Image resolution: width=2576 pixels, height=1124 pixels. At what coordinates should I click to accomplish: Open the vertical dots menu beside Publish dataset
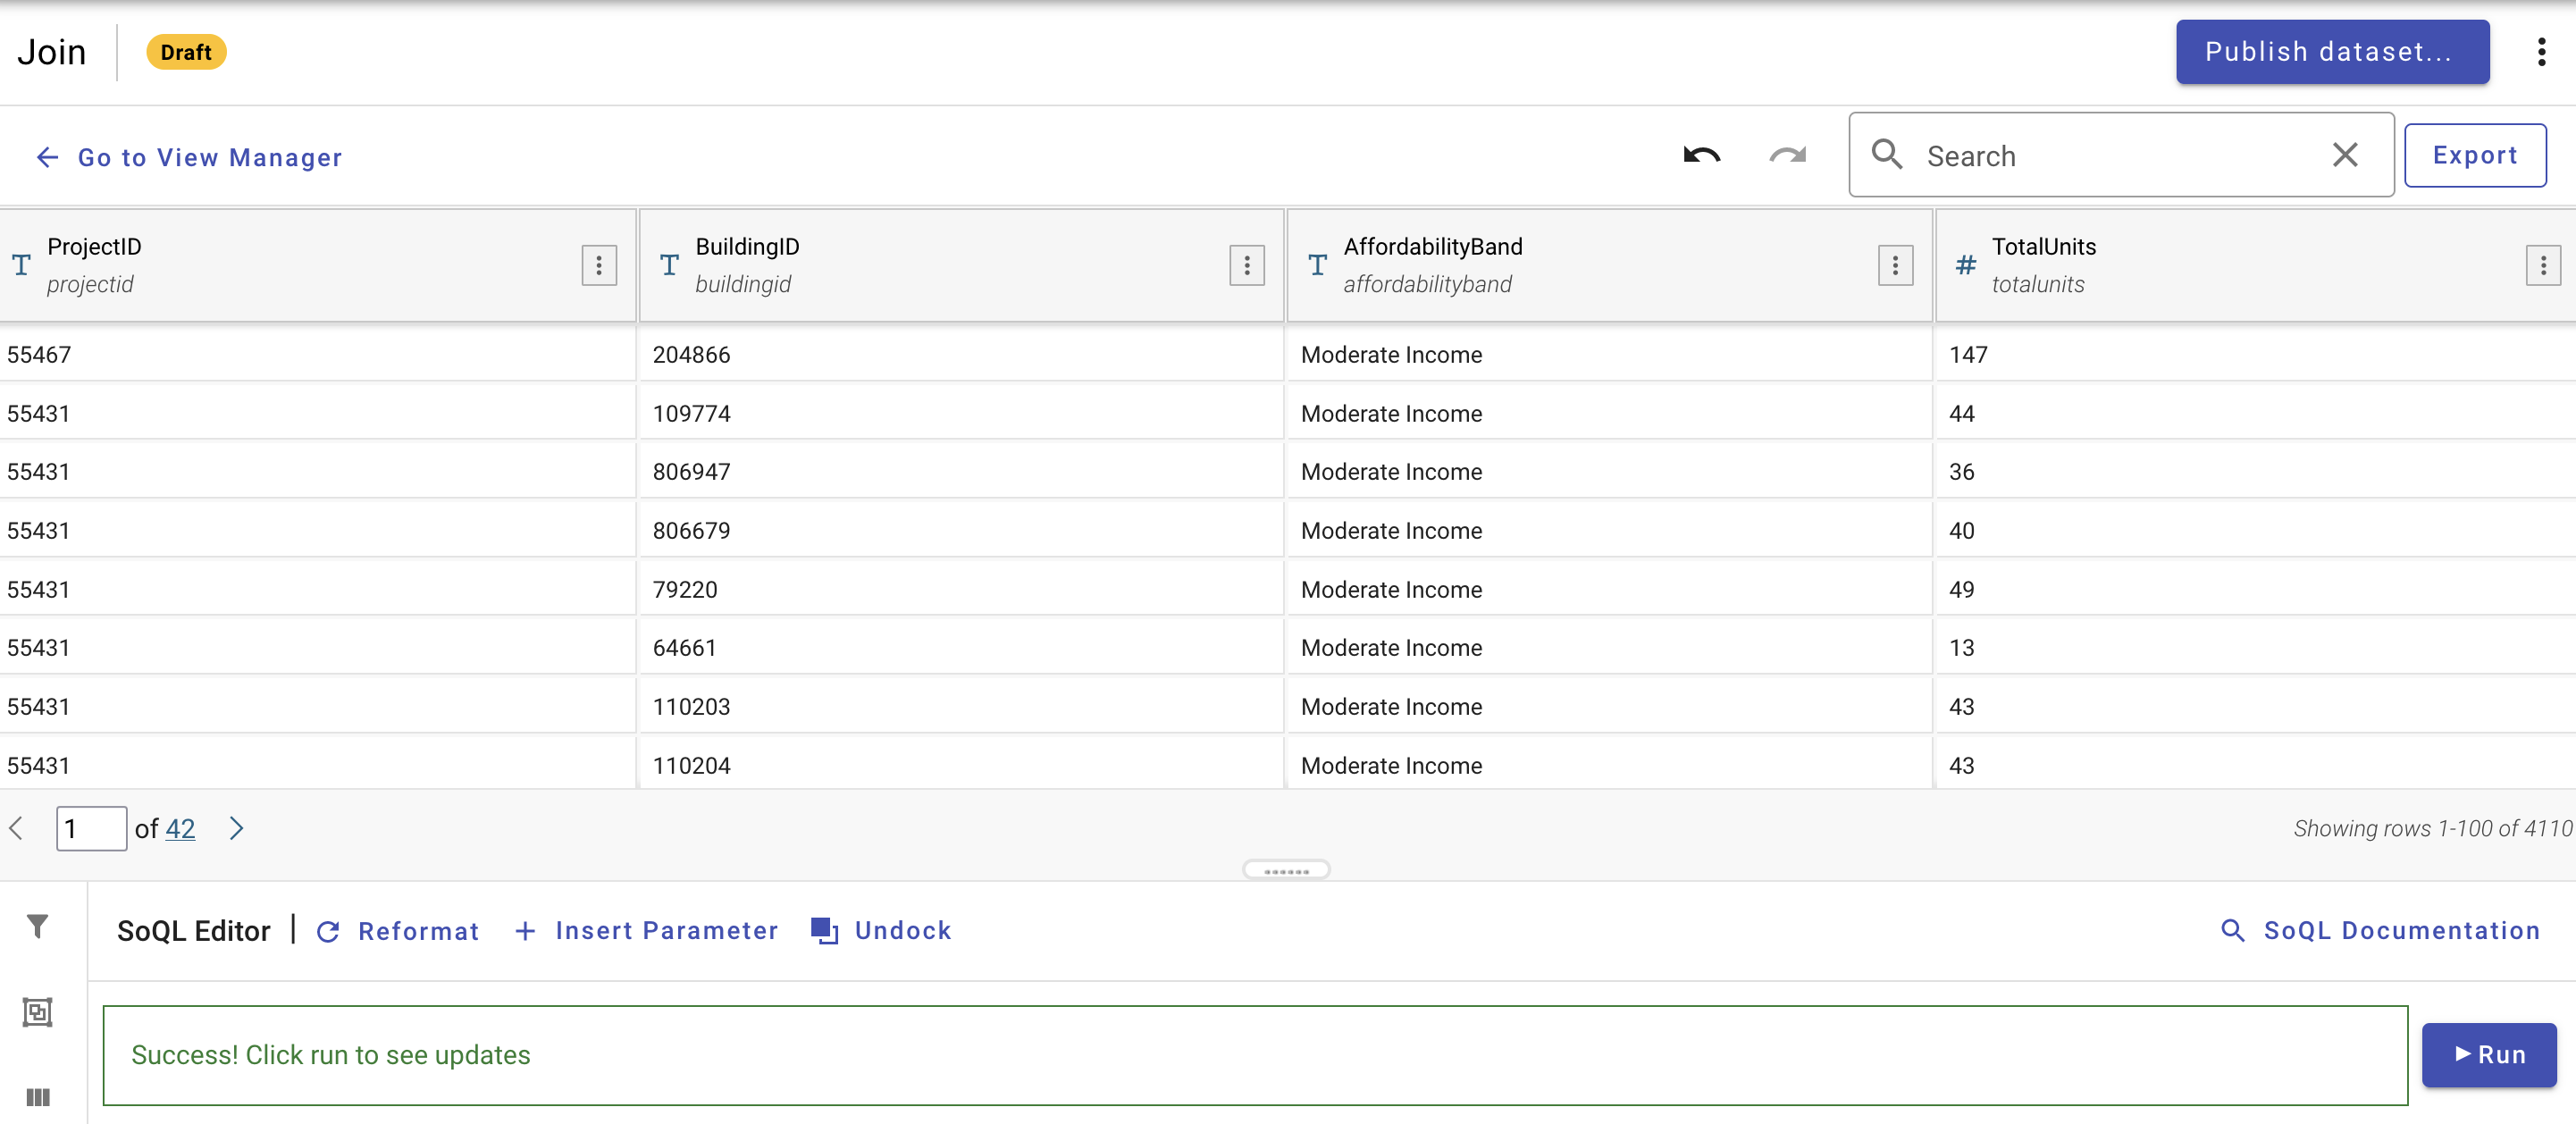point(2541,52)
